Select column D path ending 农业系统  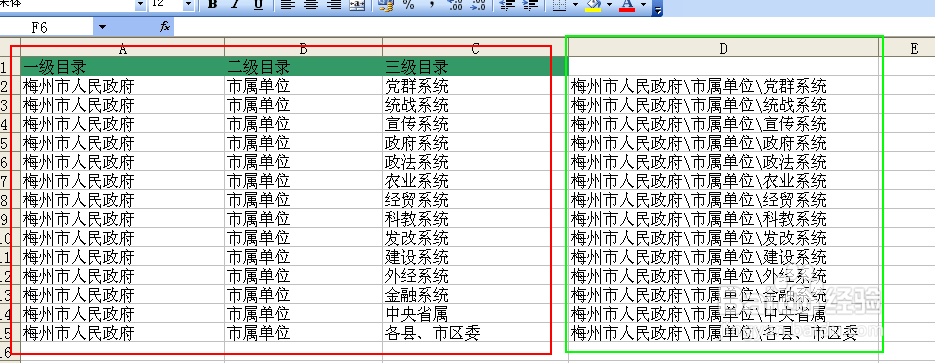(x=723, y=181)
